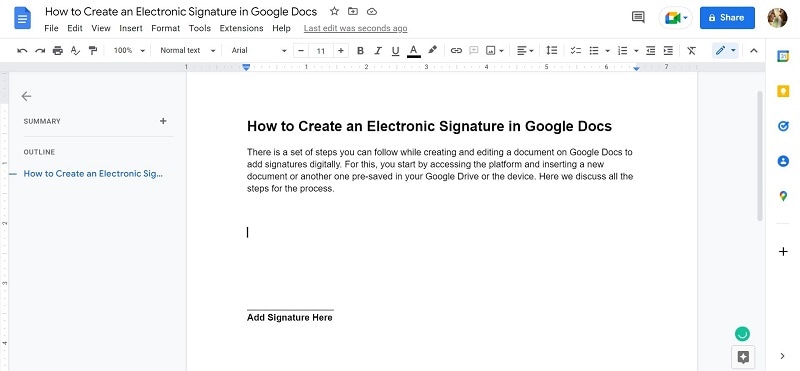
Task: Open line and paragraph spacing
Action: (x=552, y=51)
